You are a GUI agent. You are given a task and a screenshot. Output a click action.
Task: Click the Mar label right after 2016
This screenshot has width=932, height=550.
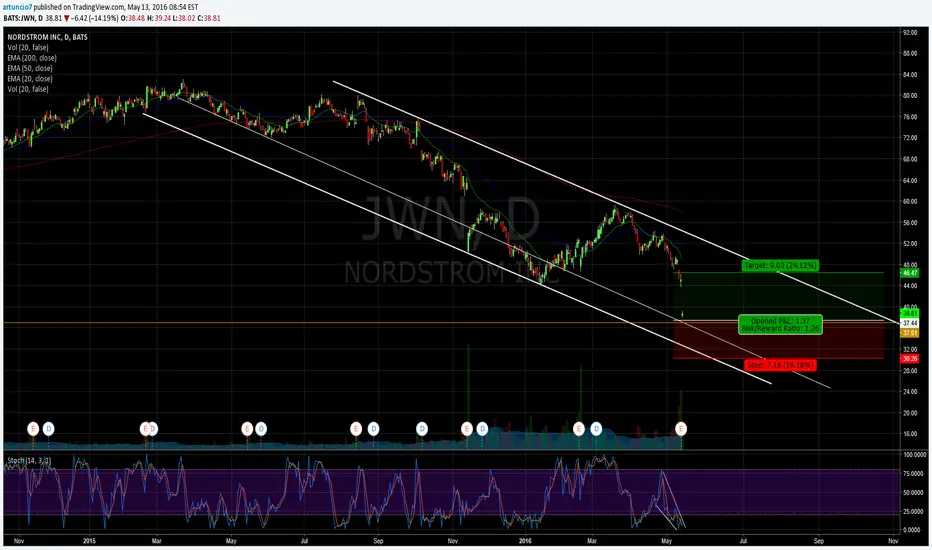[x=592, y=541]
